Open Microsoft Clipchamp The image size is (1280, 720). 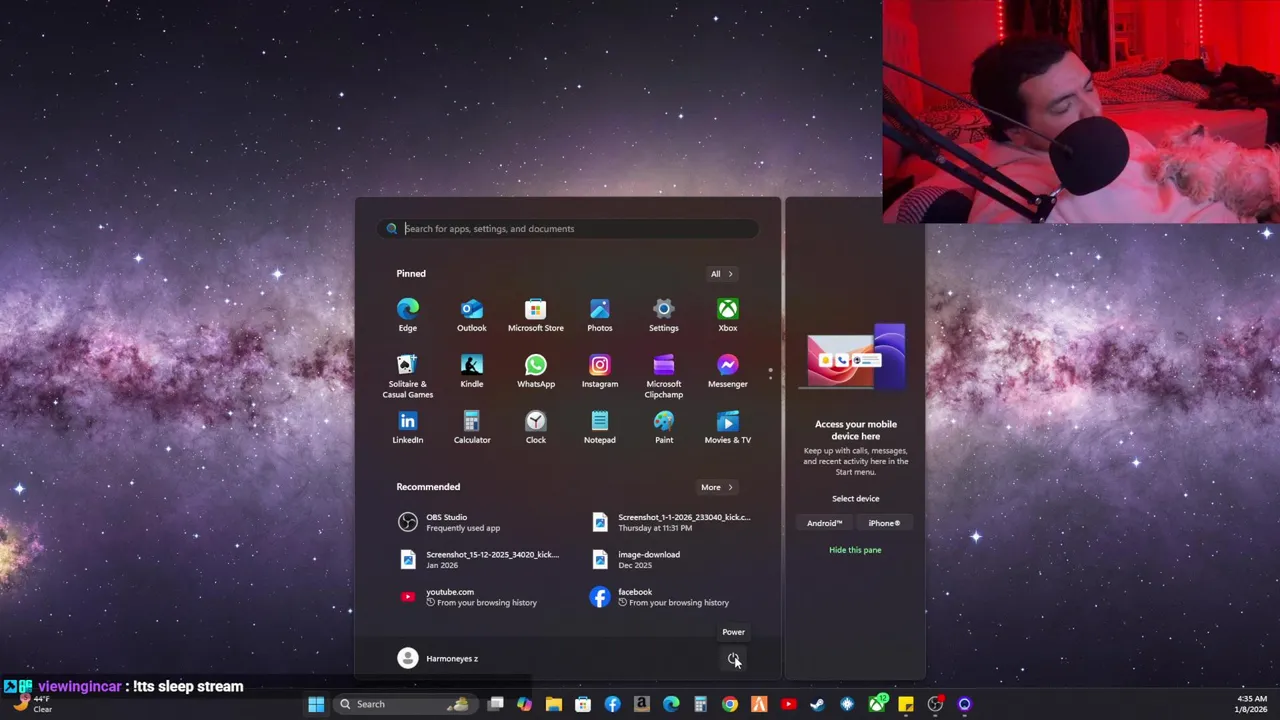click(x=664, y=376)
